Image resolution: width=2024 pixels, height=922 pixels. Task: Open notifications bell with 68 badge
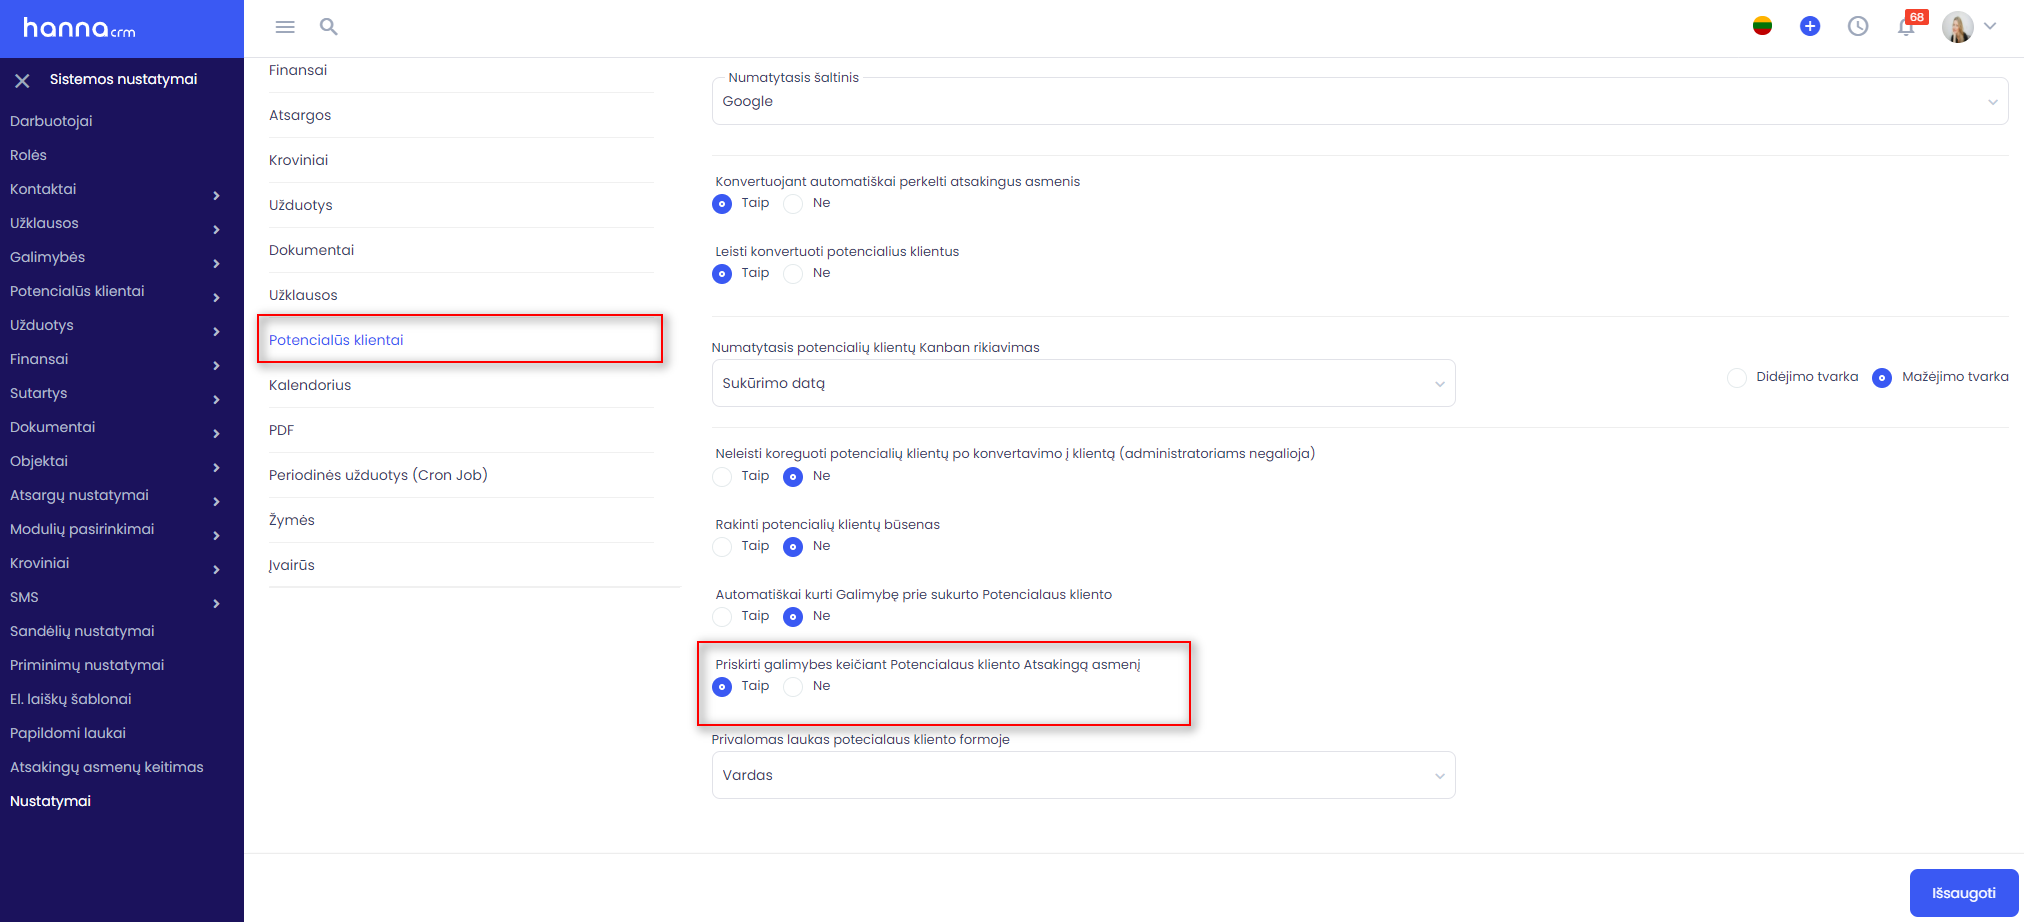pos(1907,26)
